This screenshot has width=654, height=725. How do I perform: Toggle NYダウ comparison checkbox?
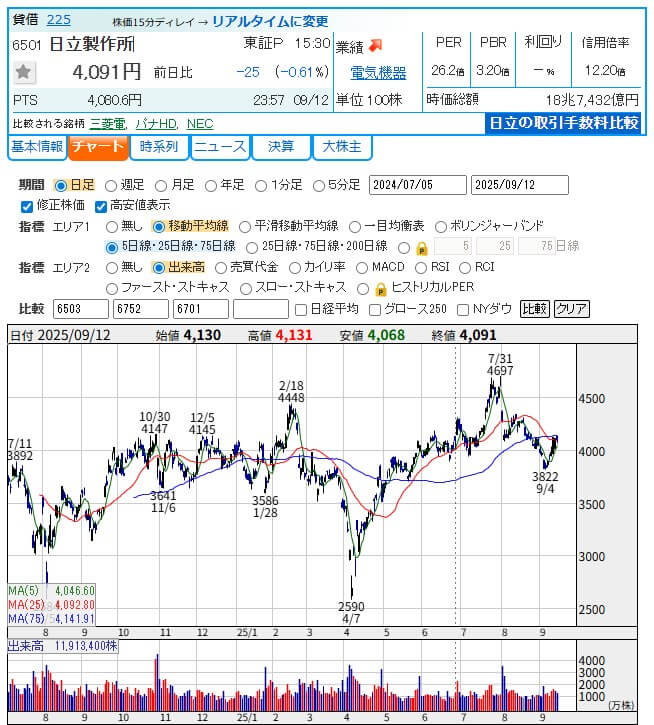tap(463, 310)
